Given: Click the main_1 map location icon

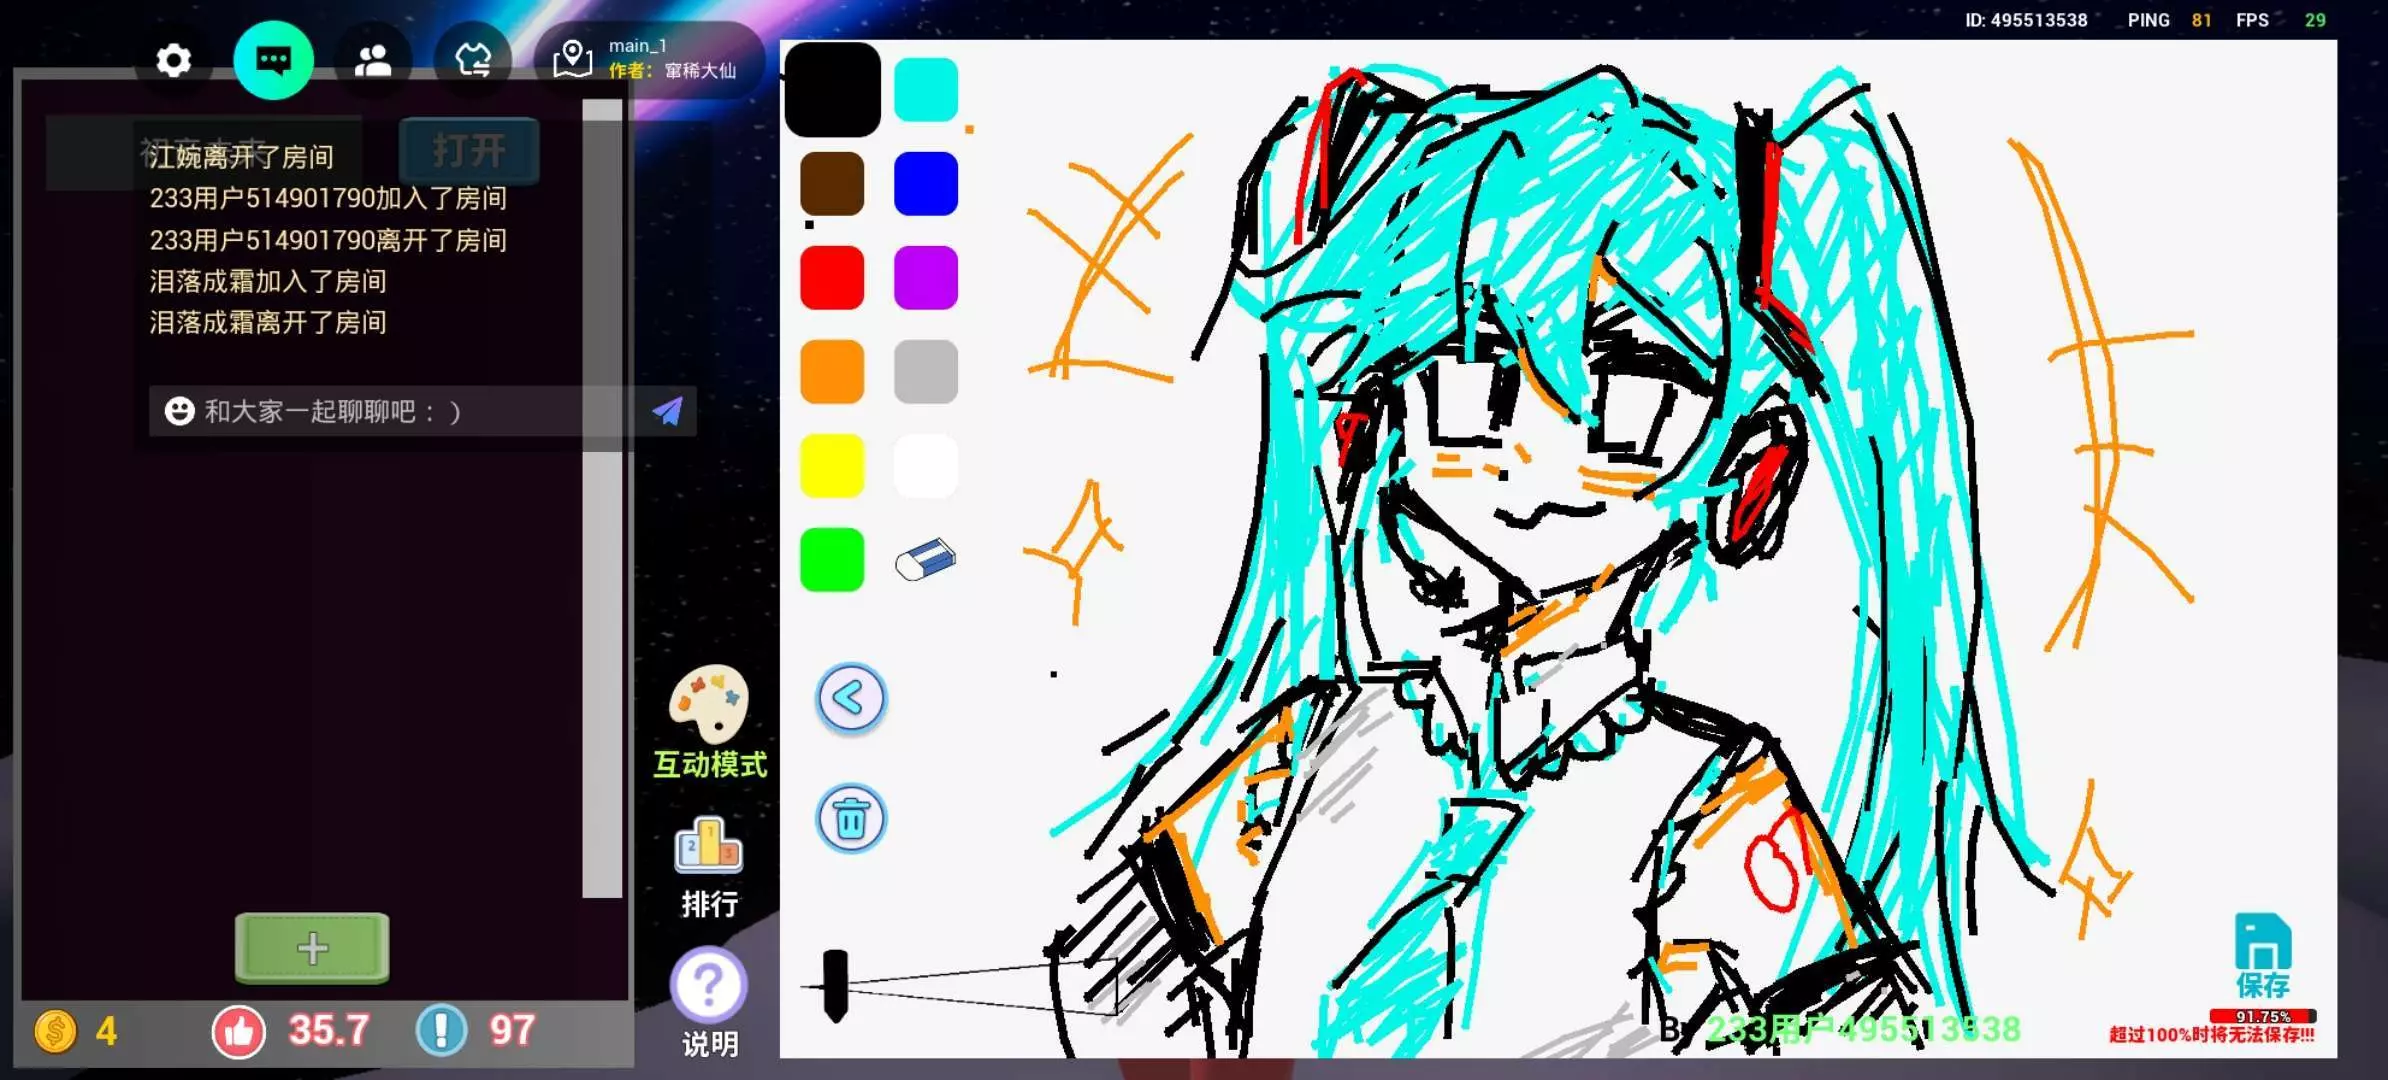Looking at the screenshot, I should click(x=573, y=59).
